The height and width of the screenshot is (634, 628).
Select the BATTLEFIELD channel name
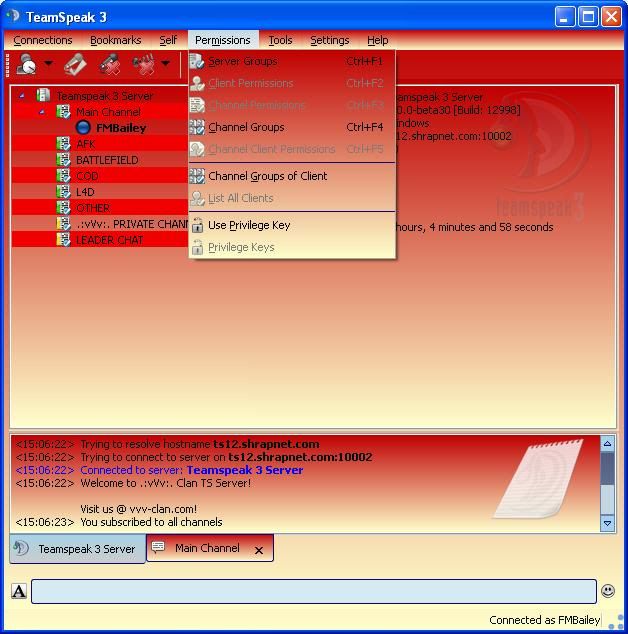coord(107,160)
